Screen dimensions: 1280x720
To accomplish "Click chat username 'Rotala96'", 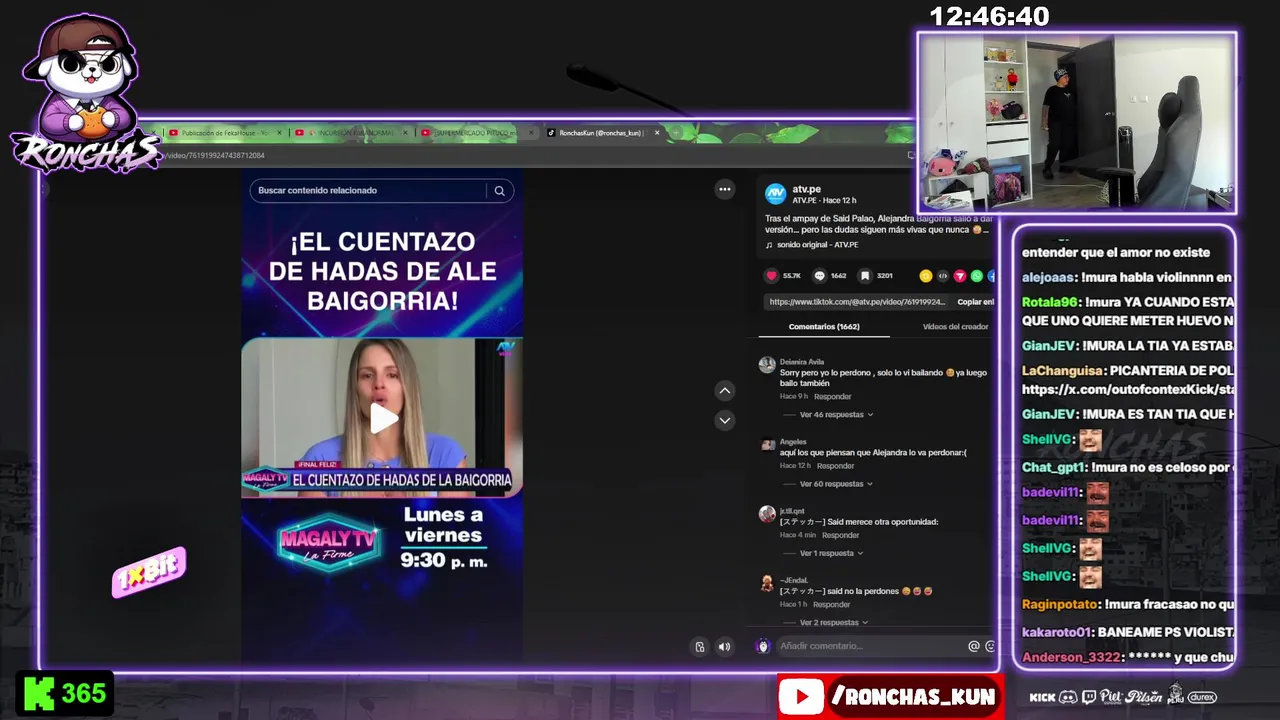I will point(1050,302).
